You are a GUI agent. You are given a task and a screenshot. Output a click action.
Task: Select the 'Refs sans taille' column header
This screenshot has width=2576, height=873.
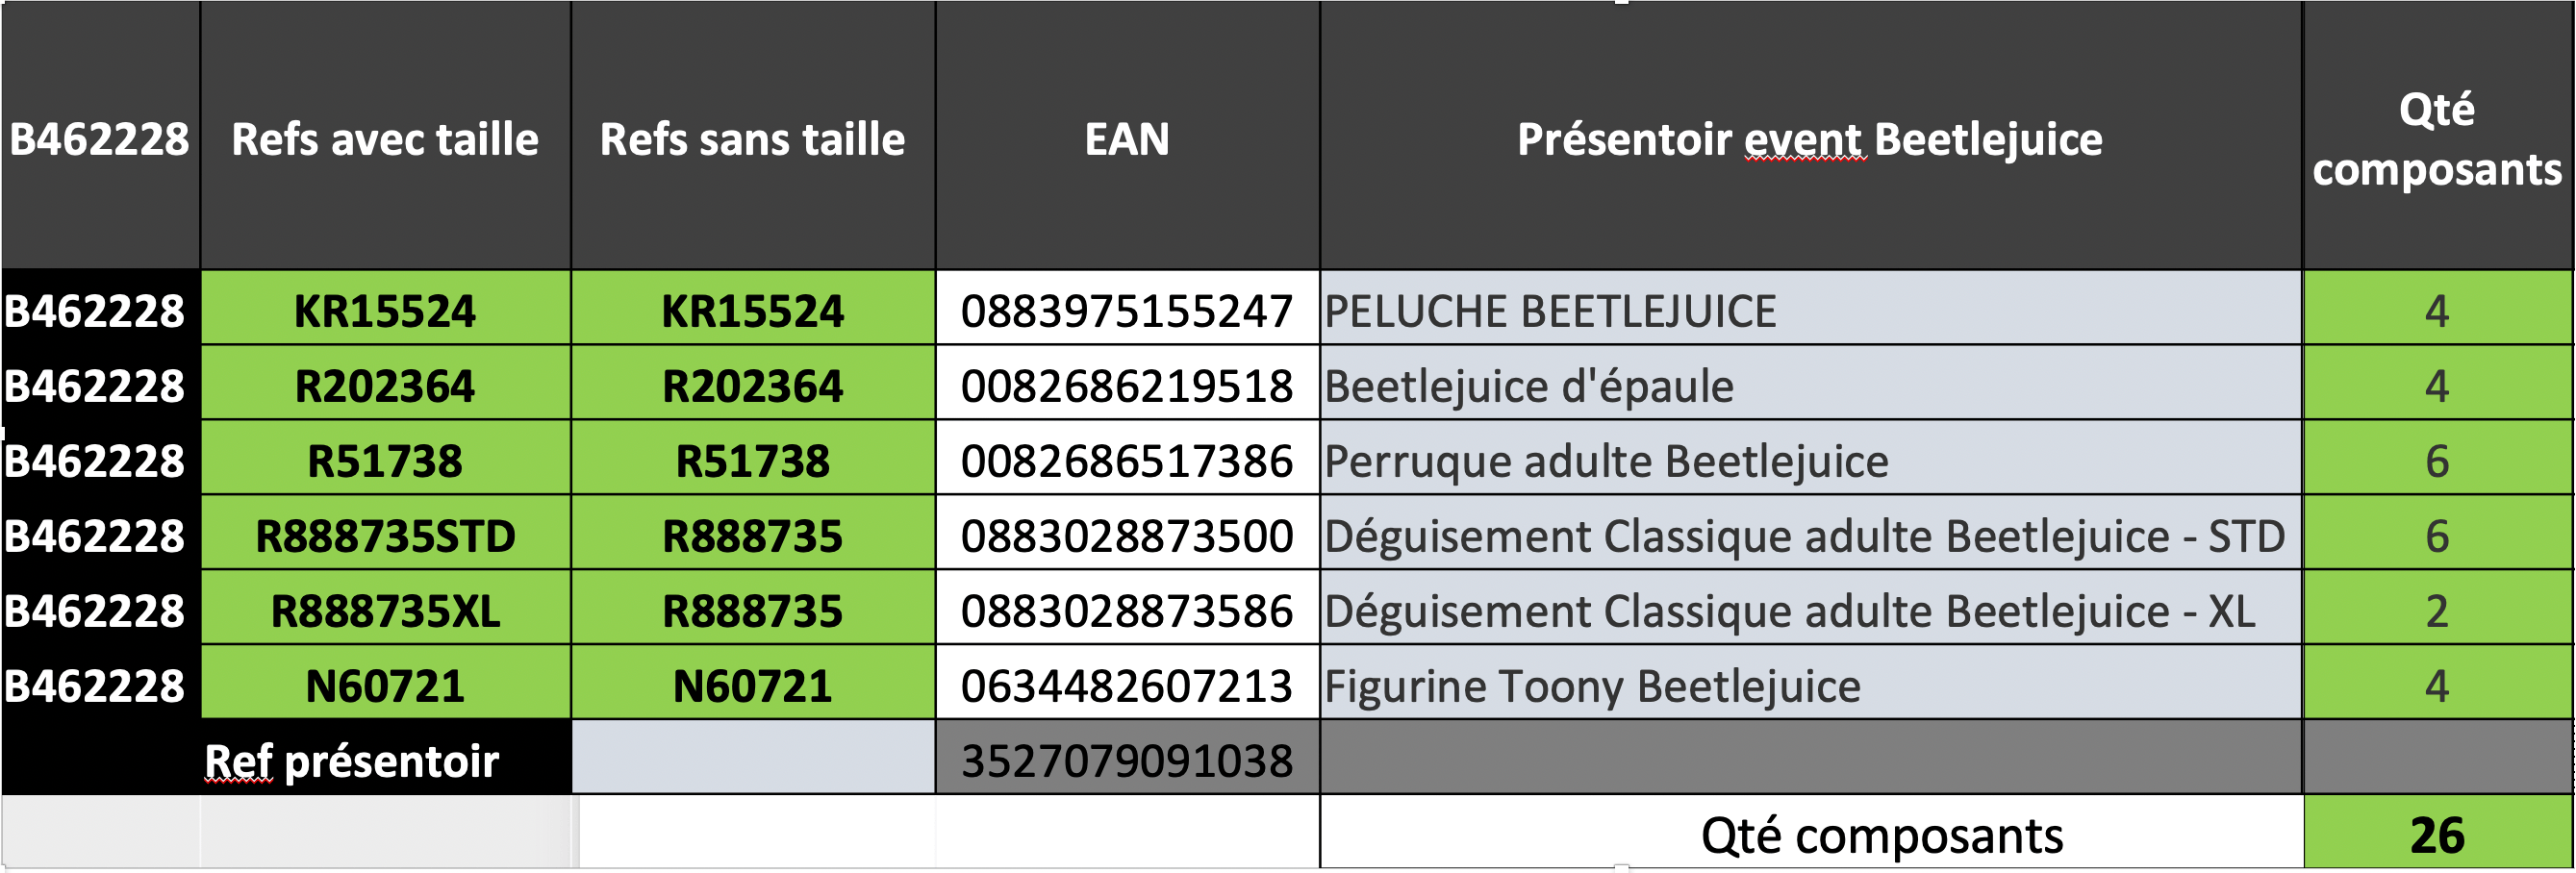752,138
